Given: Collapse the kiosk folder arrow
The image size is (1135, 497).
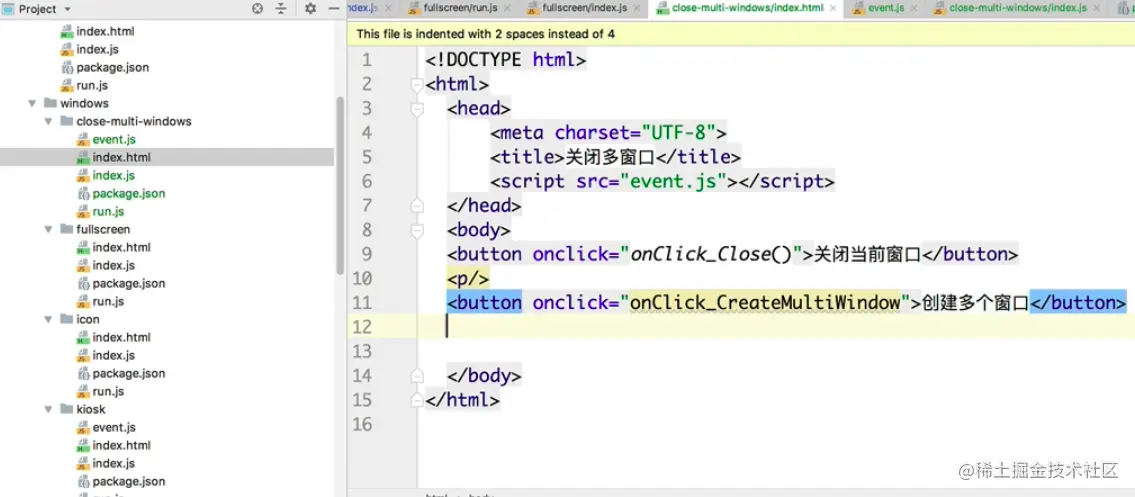Looking at the screenshot, I should [48, 409].
